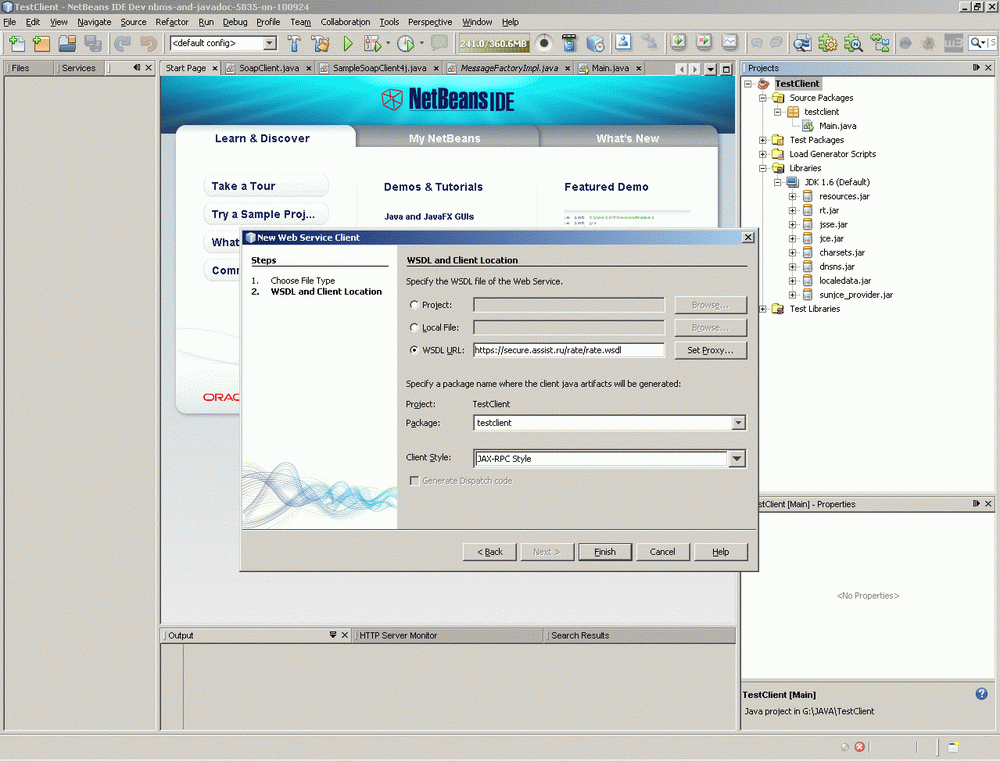
Task: Select the WSDL URL radio button
Action: (x=414, y=349)
